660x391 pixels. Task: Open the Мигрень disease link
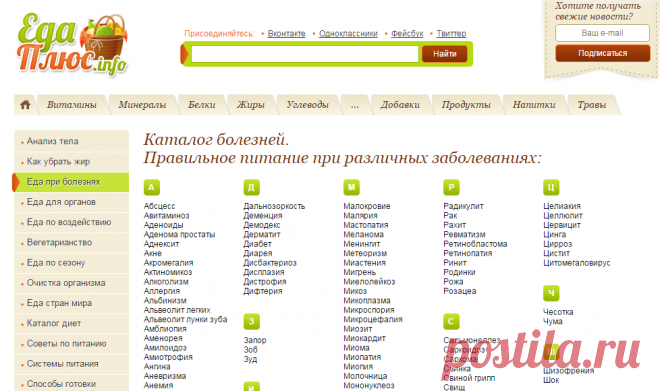tap(359, 272)
